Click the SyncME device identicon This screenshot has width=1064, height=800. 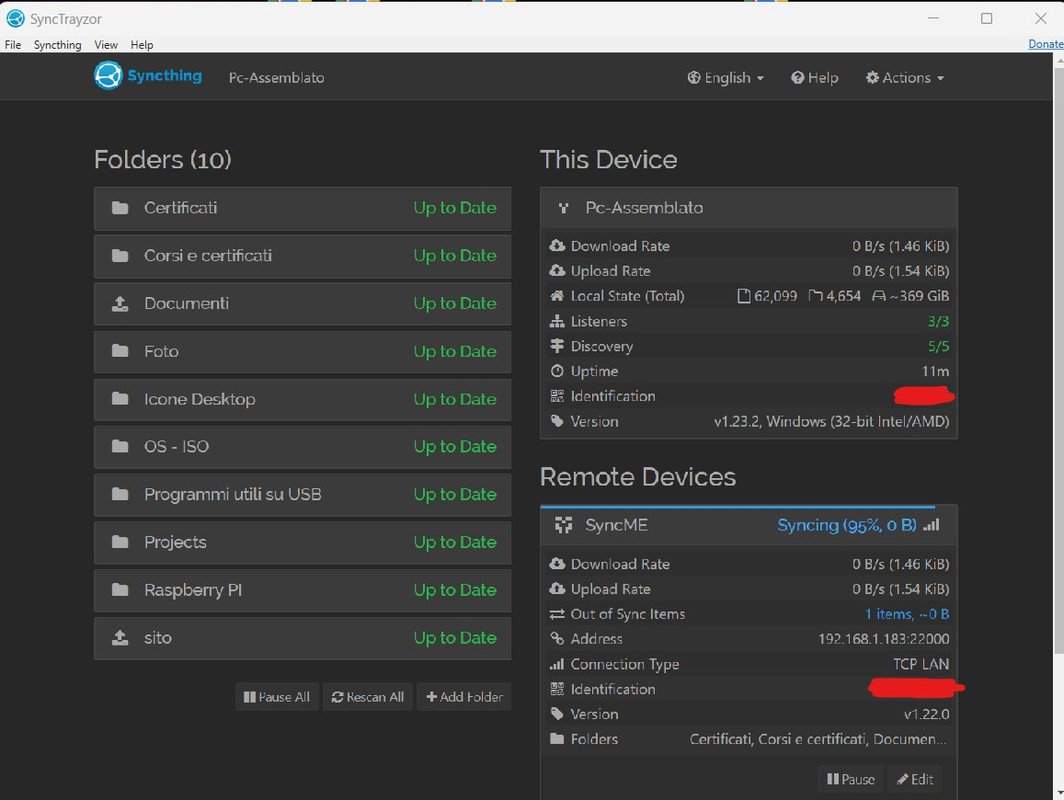coord(563,525)
